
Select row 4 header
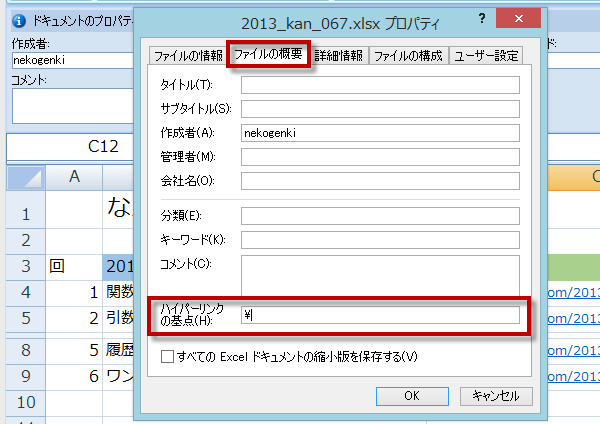(26, 293)
